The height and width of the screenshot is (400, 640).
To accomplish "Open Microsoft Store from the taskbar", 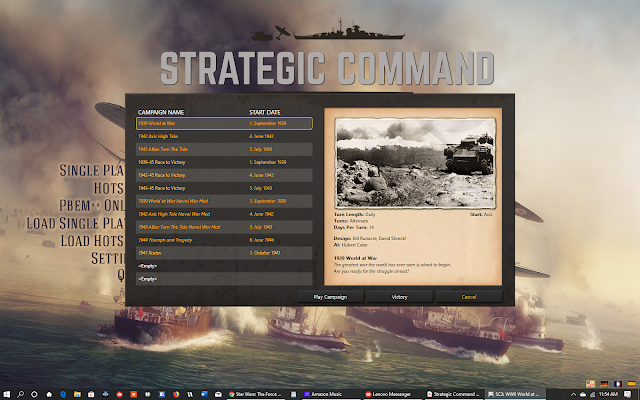I will pyautogui.click(x=91, y=394).
